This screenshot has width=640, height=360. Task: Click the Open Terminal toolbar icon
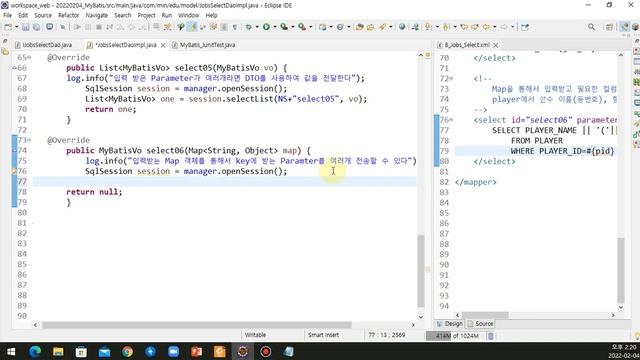point(49,27)
